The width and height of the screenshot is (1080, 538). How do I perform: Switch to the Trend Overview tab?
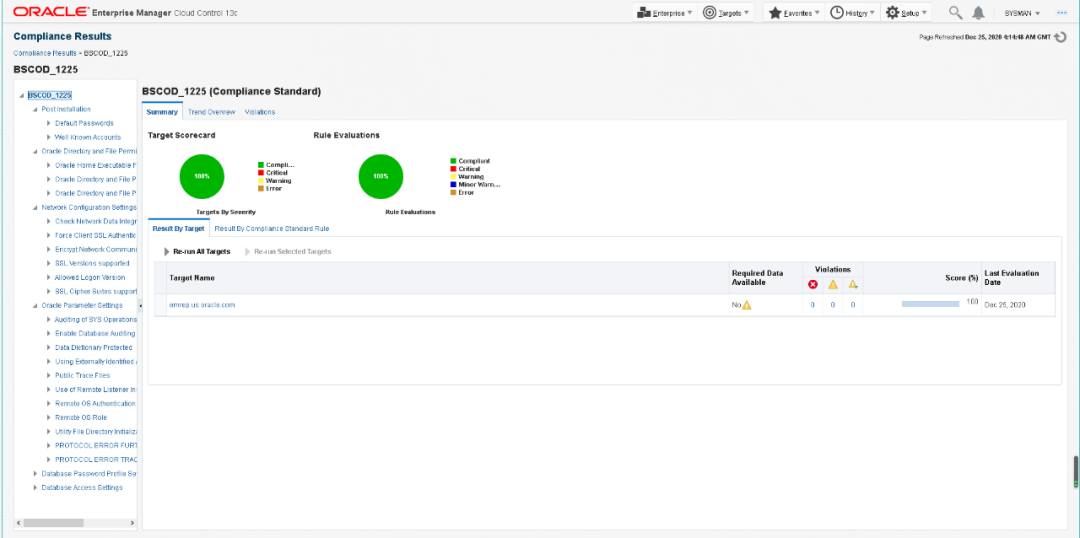(x=211, y=112)
